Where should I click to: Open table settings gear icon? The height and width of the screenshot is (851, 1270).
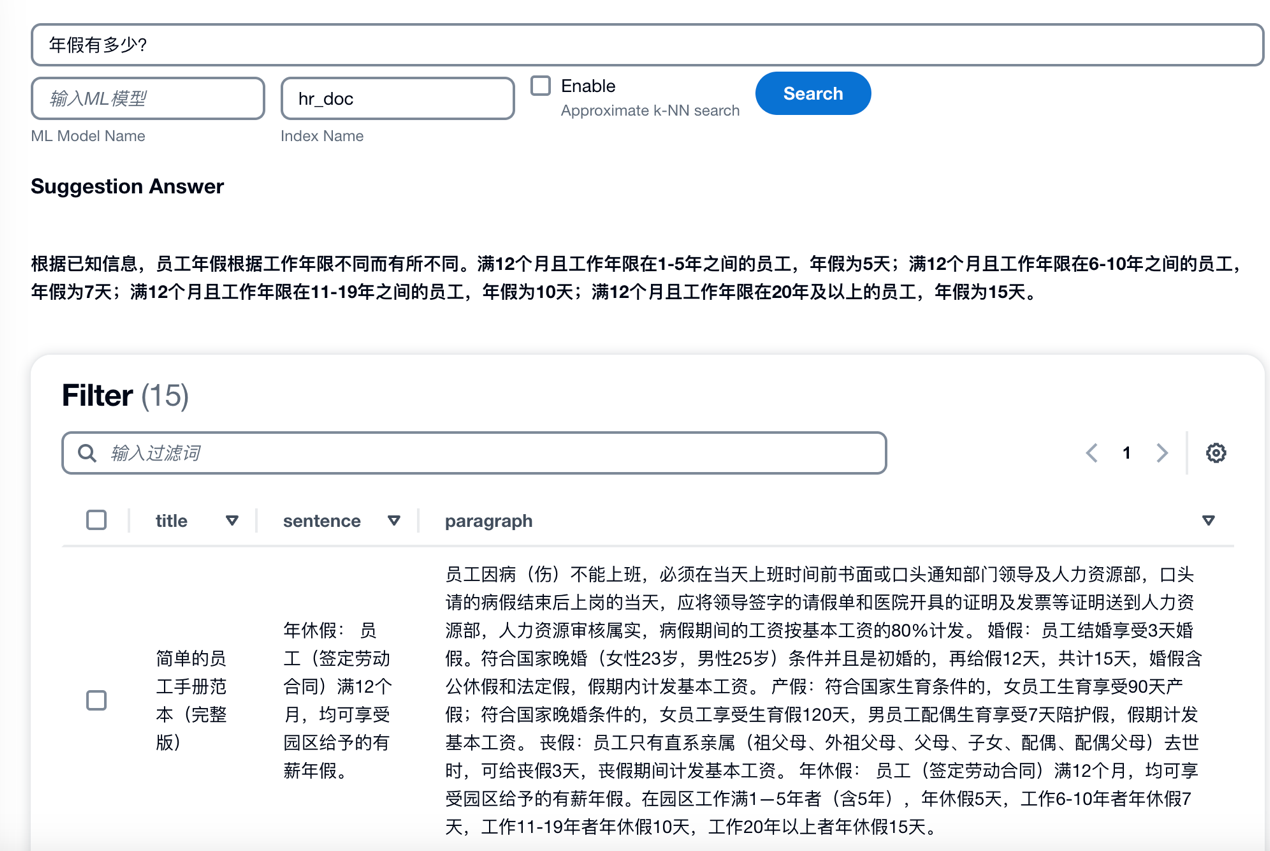tap(1215, 453)
